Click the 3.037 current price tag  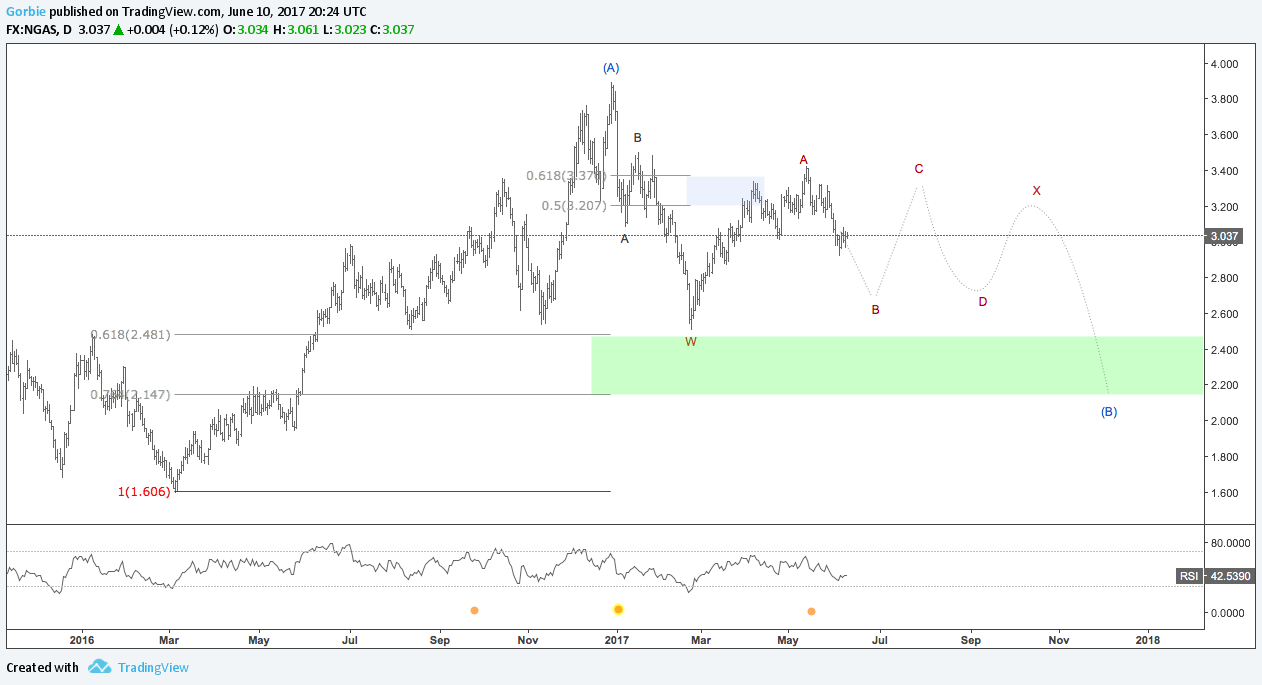pyautogui.click(x=1225, y=237)
